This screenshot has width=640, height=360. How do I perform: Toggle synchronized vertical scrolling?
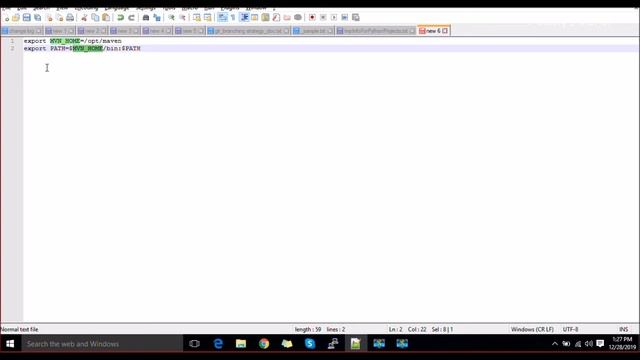coord(197,18)
